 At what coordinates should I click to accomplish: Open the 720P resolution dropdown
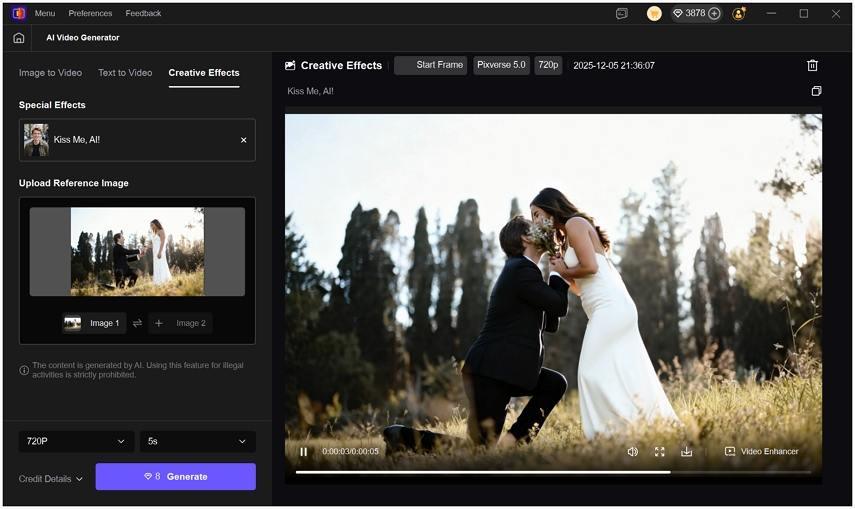(76, 441)
